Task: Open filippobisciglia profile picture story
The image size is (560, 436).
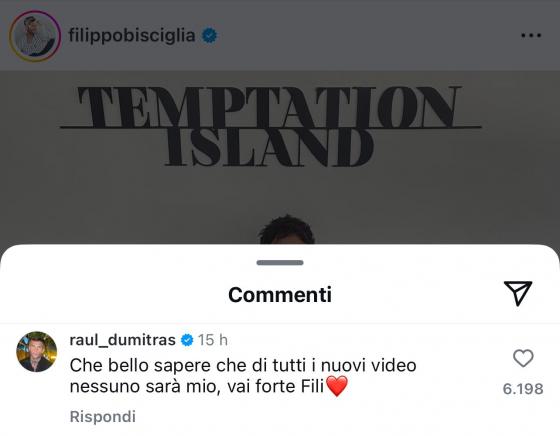Action: coord(35,36)
